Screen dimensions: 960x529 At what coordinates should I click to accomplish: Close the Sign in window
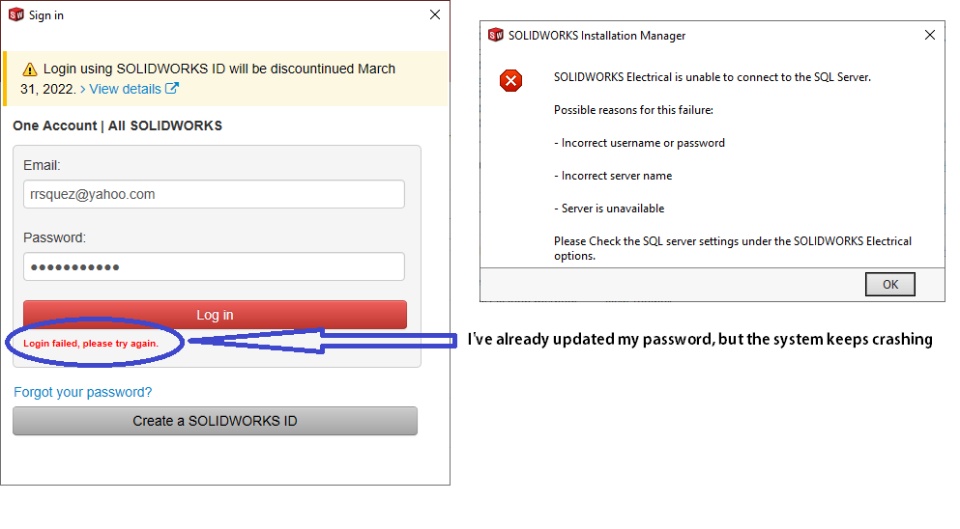435,15
